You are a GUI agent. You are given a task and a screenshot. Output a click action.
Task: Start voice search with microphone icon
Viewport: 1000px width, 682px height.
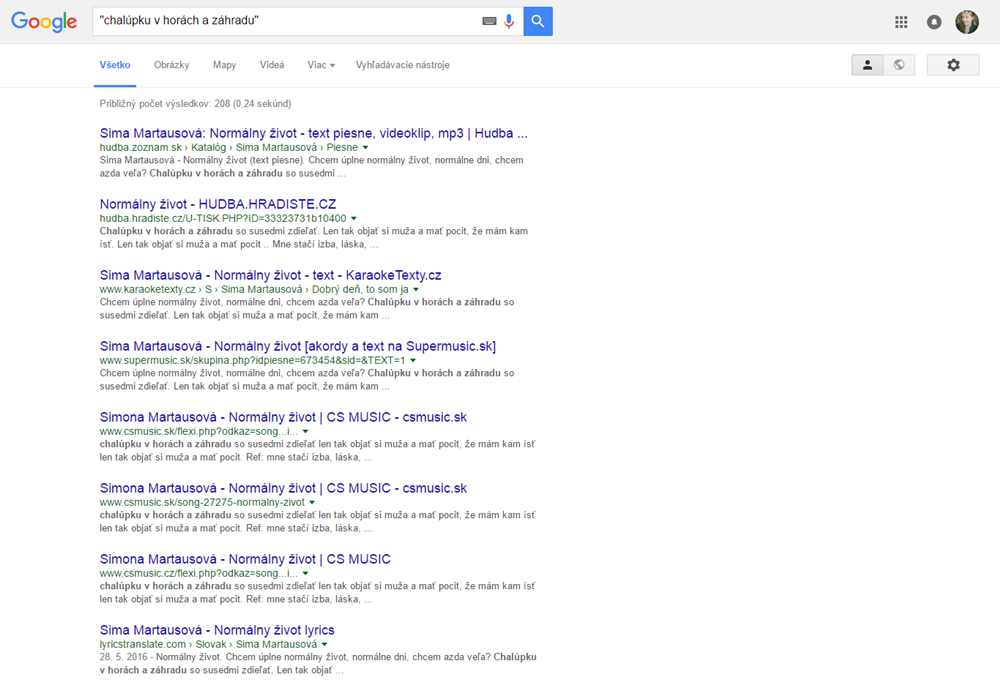(x=508, y=21)
